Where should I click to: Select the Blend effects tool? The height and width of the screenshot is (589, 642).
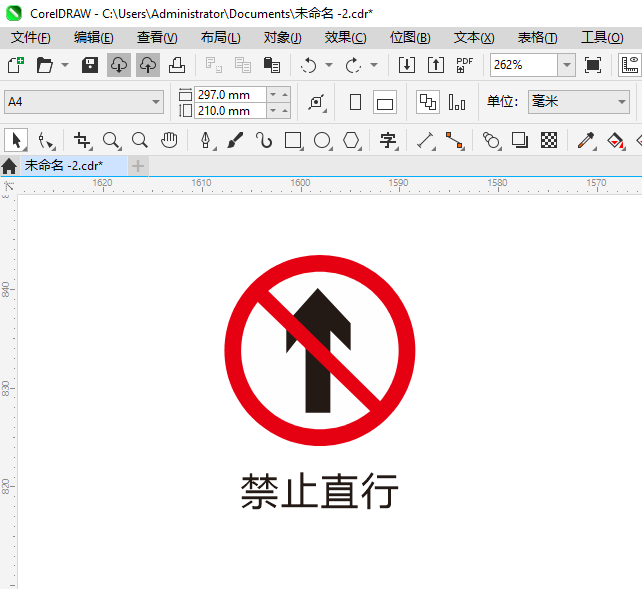pyautogui.click(x=491, y=140)
